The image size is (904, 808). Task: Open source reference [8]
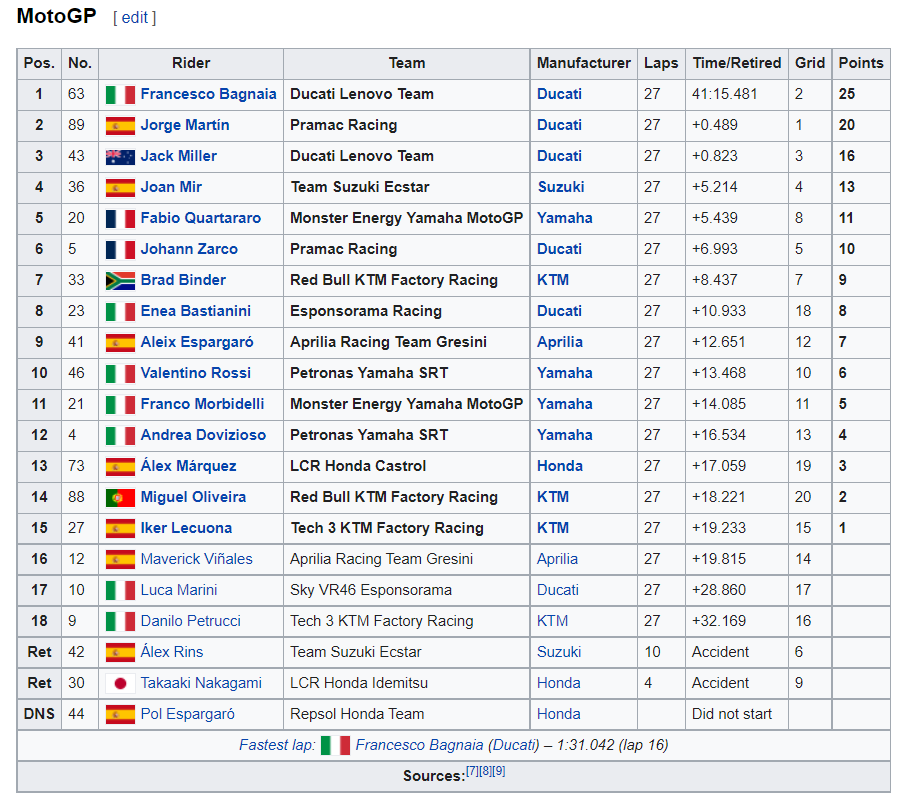pos(485,771)
